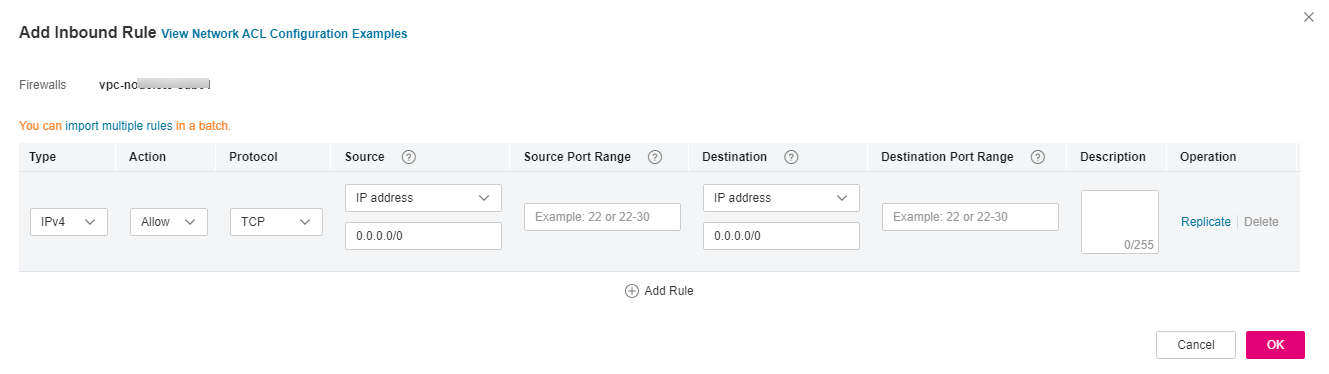Viewport: 1329px width, 374px height.
Task: Click the help icon beside Source Port Range
Action: pos(655,157)
